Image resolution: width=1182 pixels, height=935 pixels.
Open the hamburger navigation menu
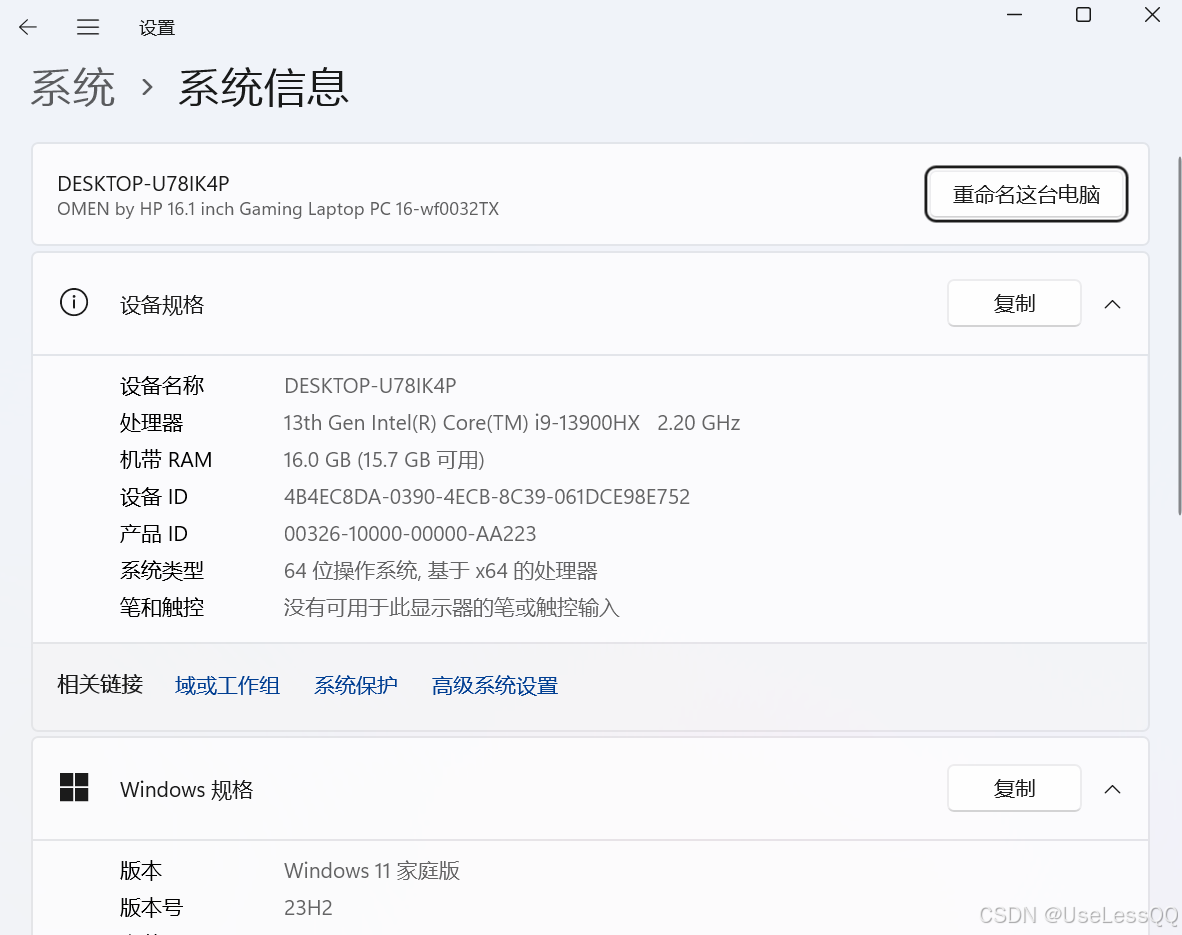88,28
